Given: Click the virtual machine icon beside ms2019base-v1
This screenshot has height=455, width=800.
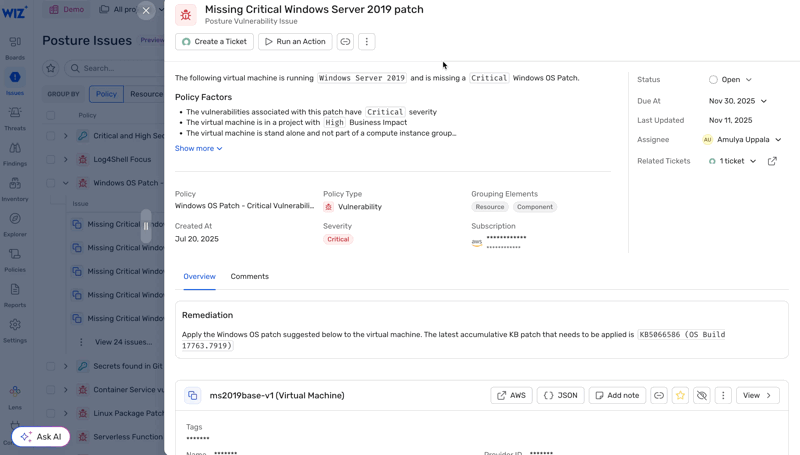Looking at the screenshot, I should click(193, 396).
